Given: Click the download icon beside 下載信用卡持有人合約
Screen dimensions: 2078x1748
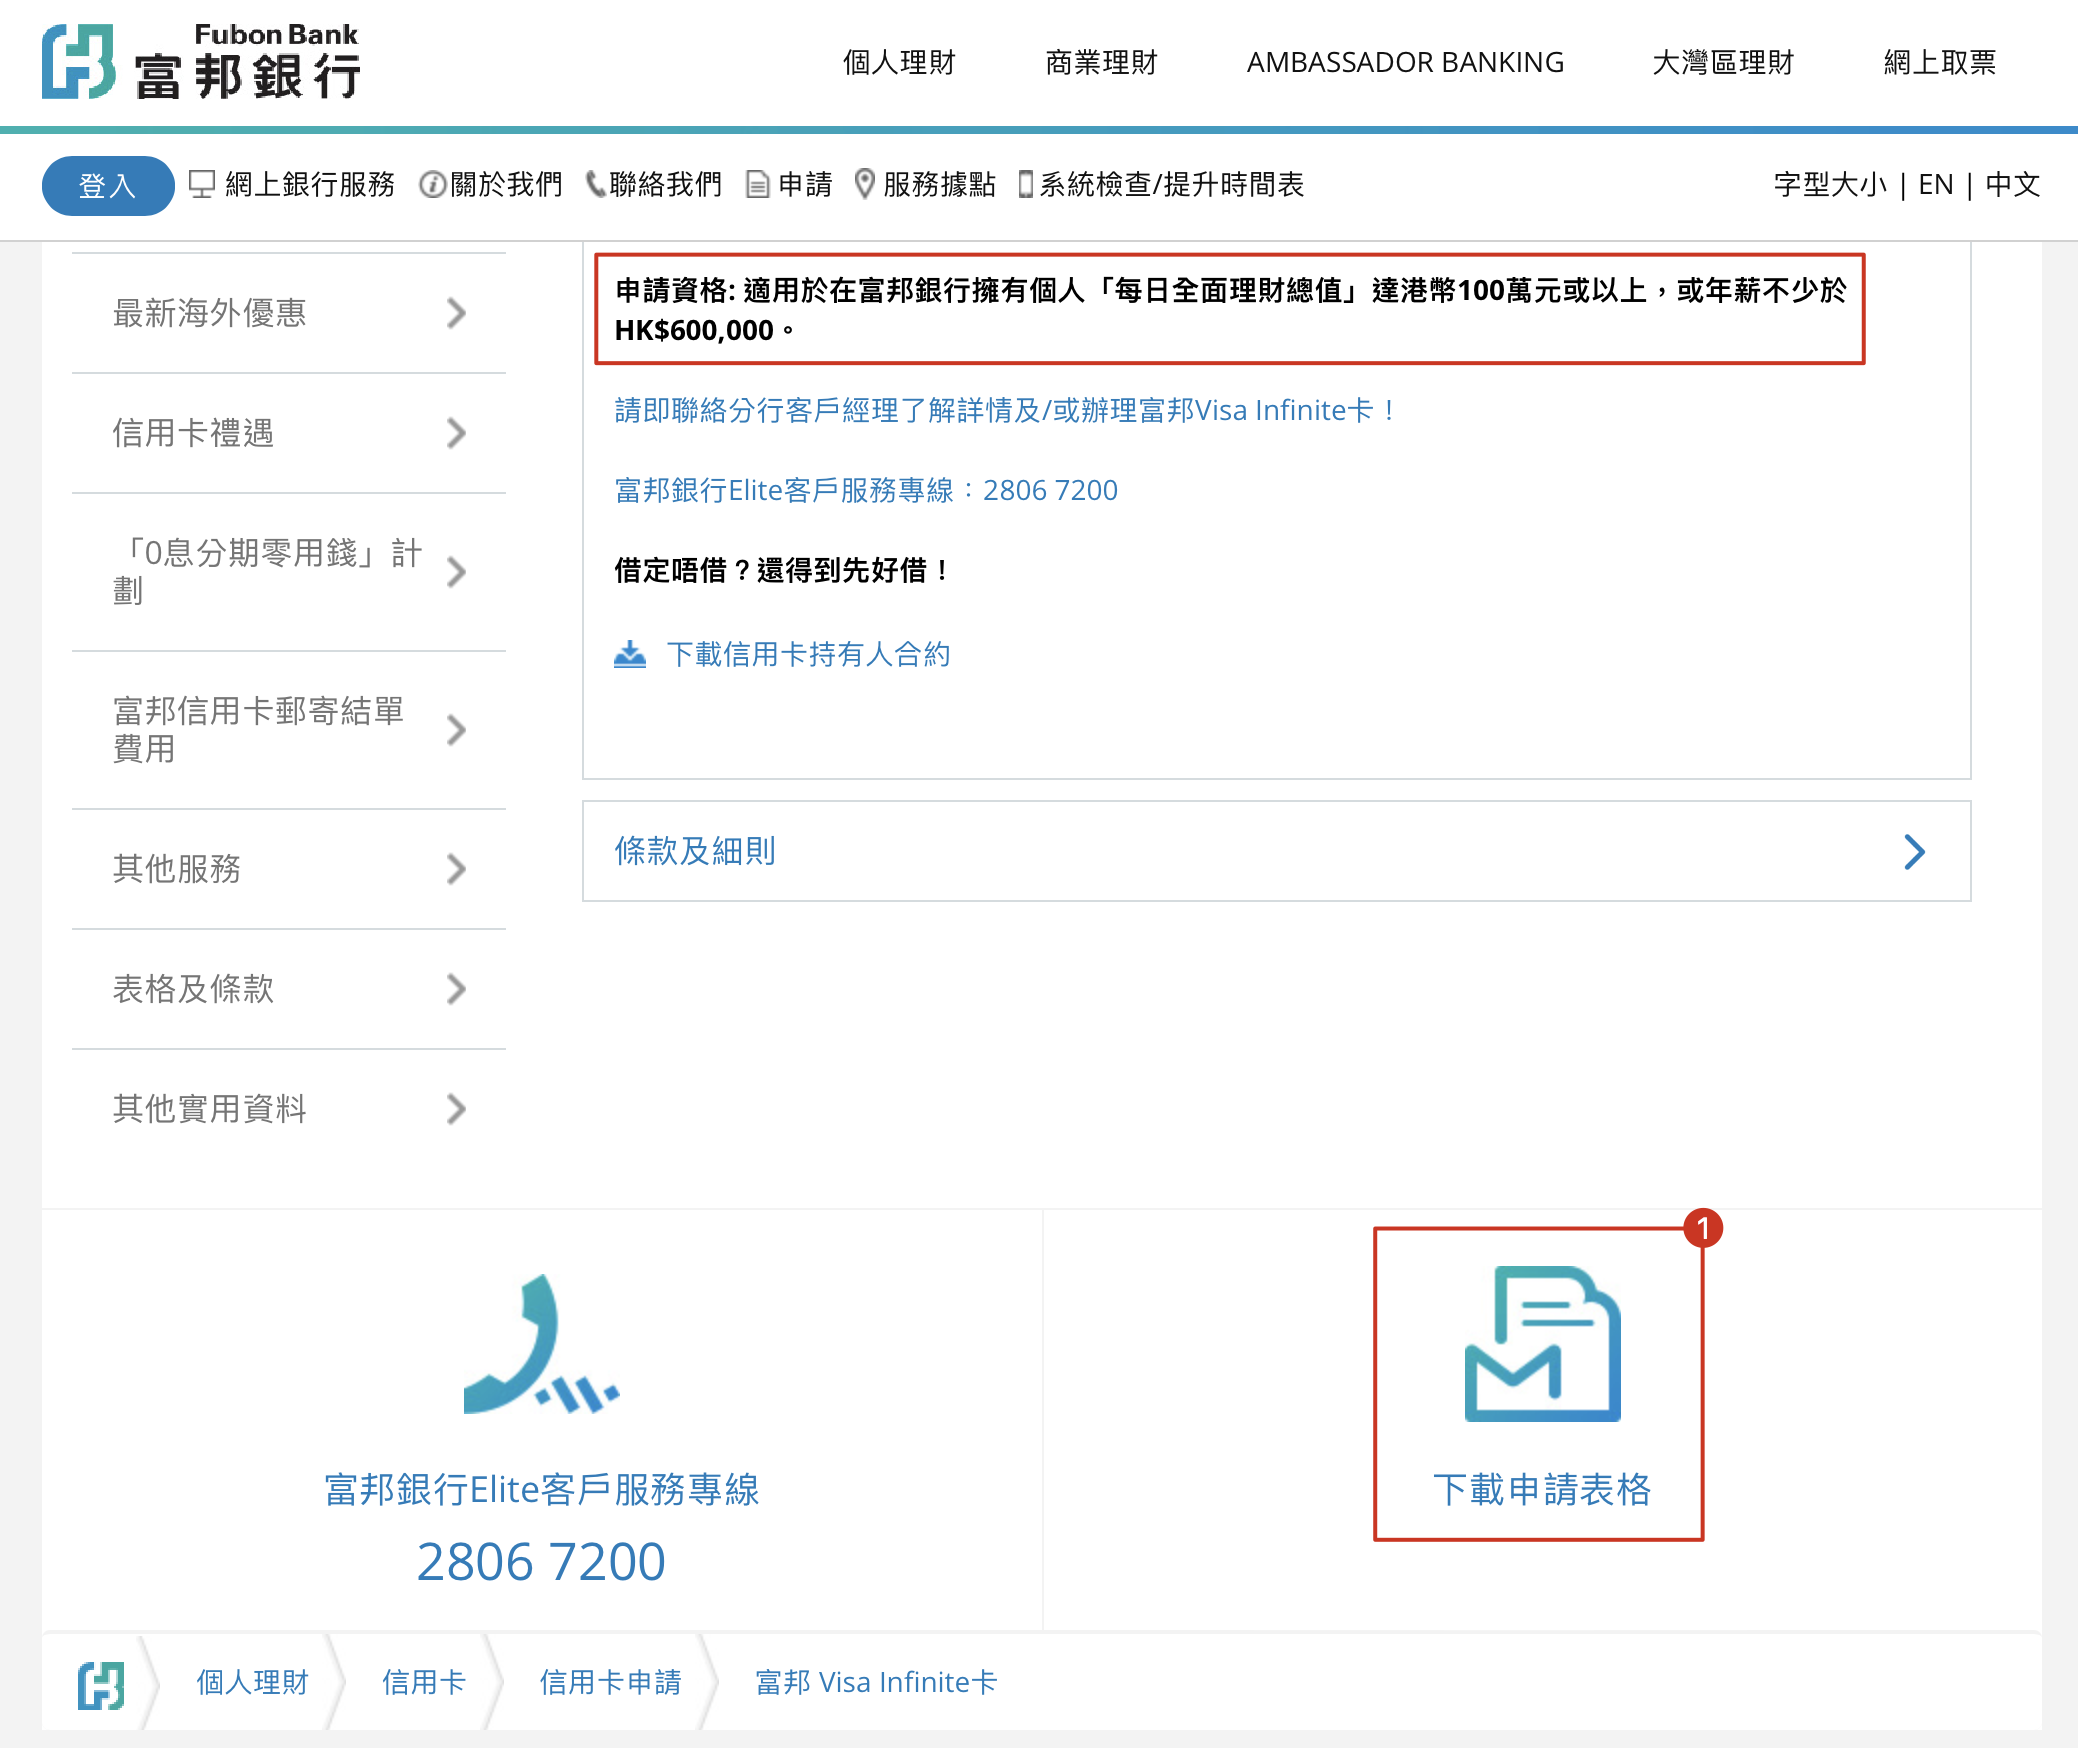Looking at the screenshot, I should 630,654.
